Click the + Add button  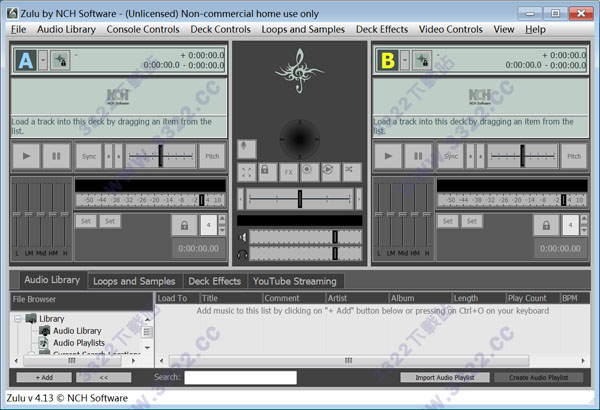tap(44, 377)
